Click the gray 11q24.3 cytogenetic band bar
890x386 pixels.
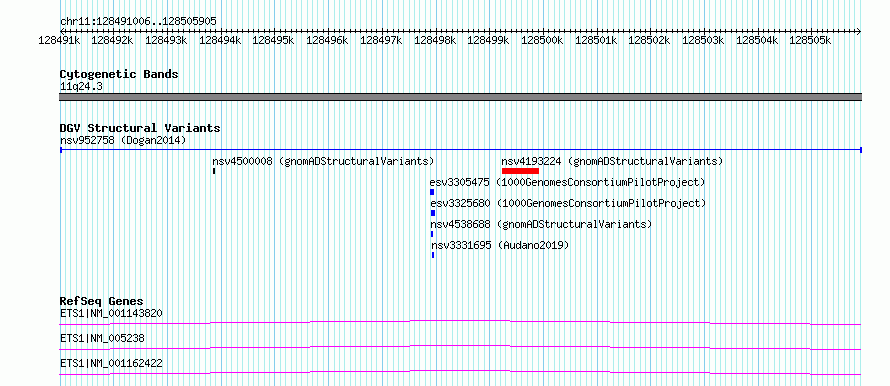pos(460,97)
